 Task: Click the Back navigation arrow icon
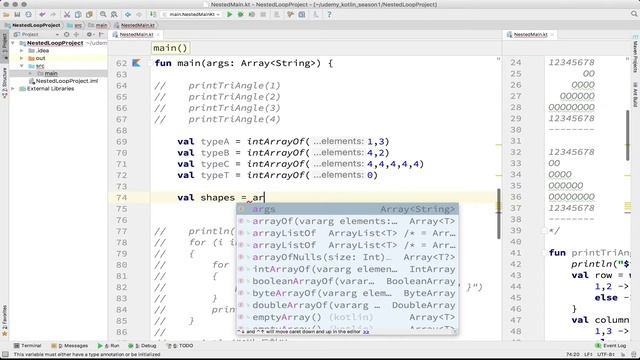pyautogui.click(x=128, y=14)
